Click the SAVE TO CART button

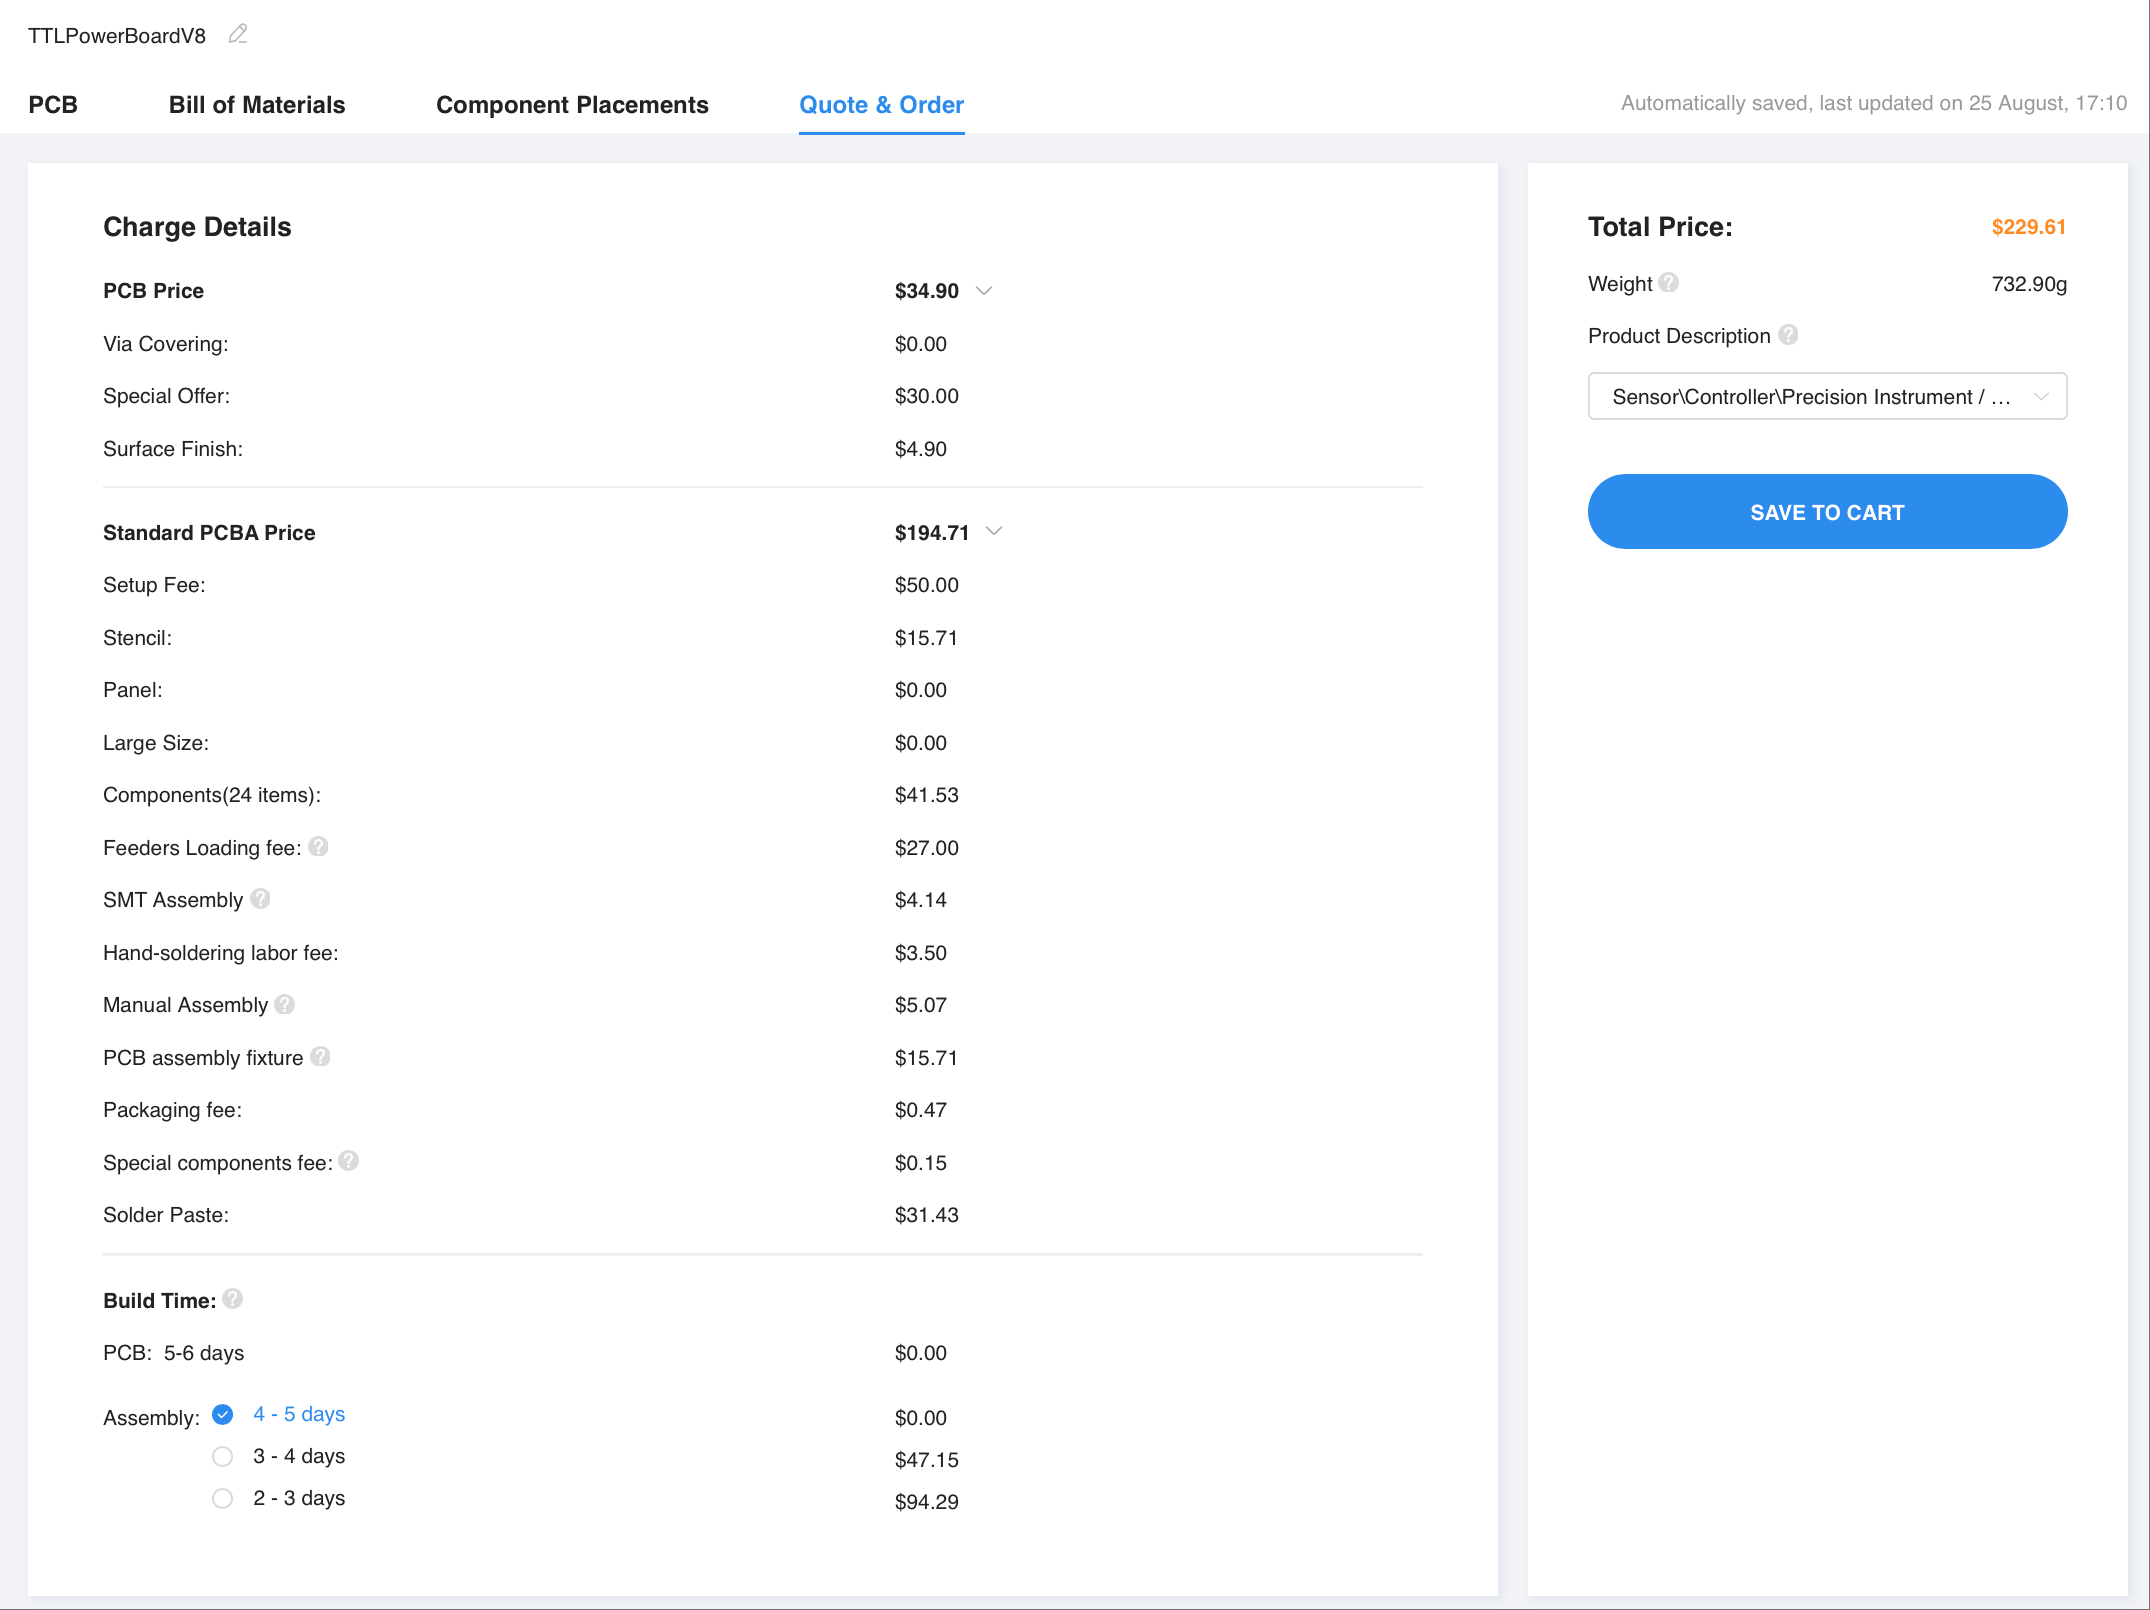click(x=1827, y=512)
